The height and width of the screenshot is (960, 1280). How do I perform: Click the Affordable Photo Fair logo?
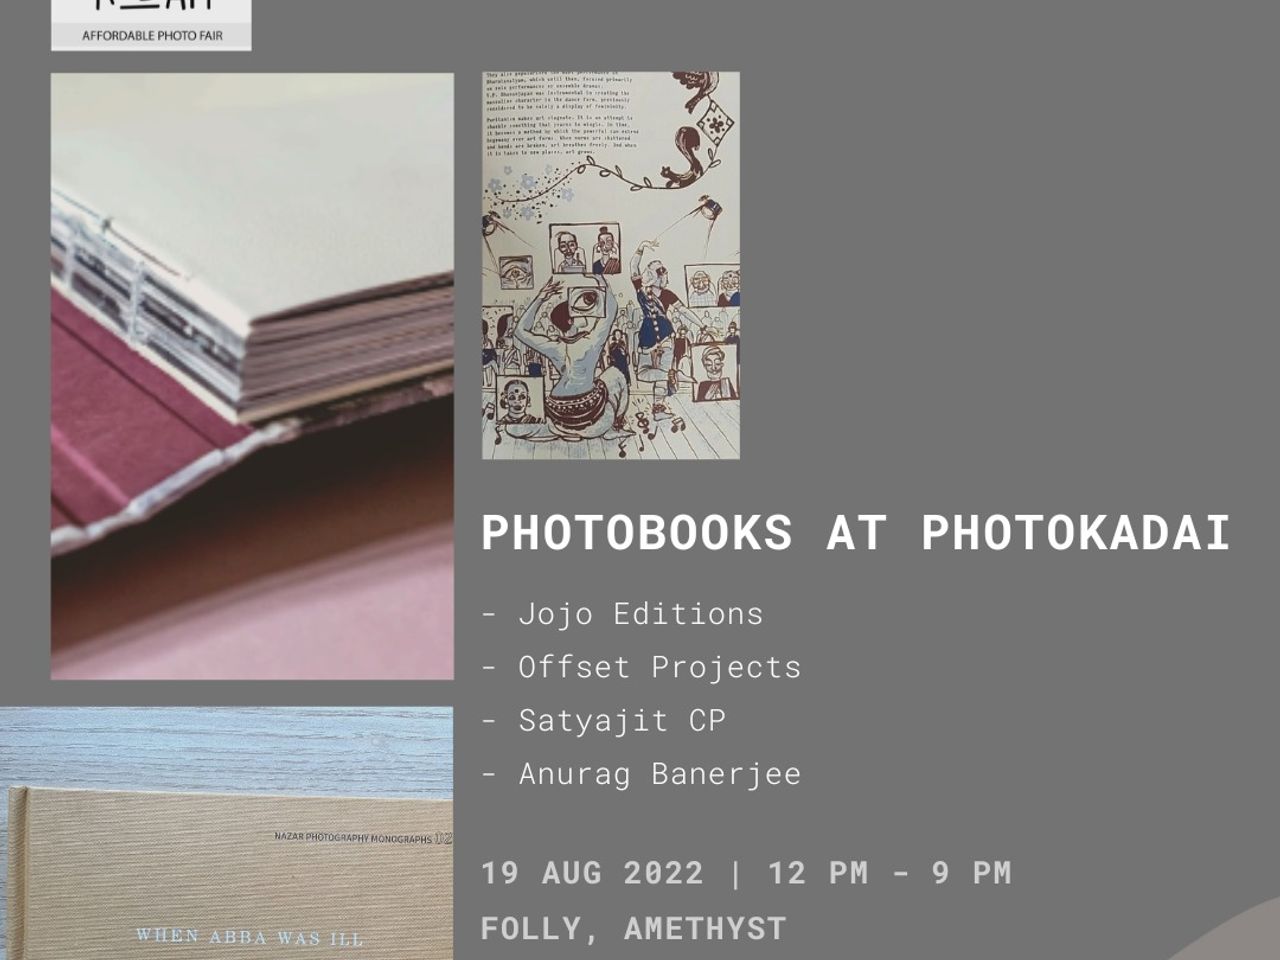coord(151,25)
